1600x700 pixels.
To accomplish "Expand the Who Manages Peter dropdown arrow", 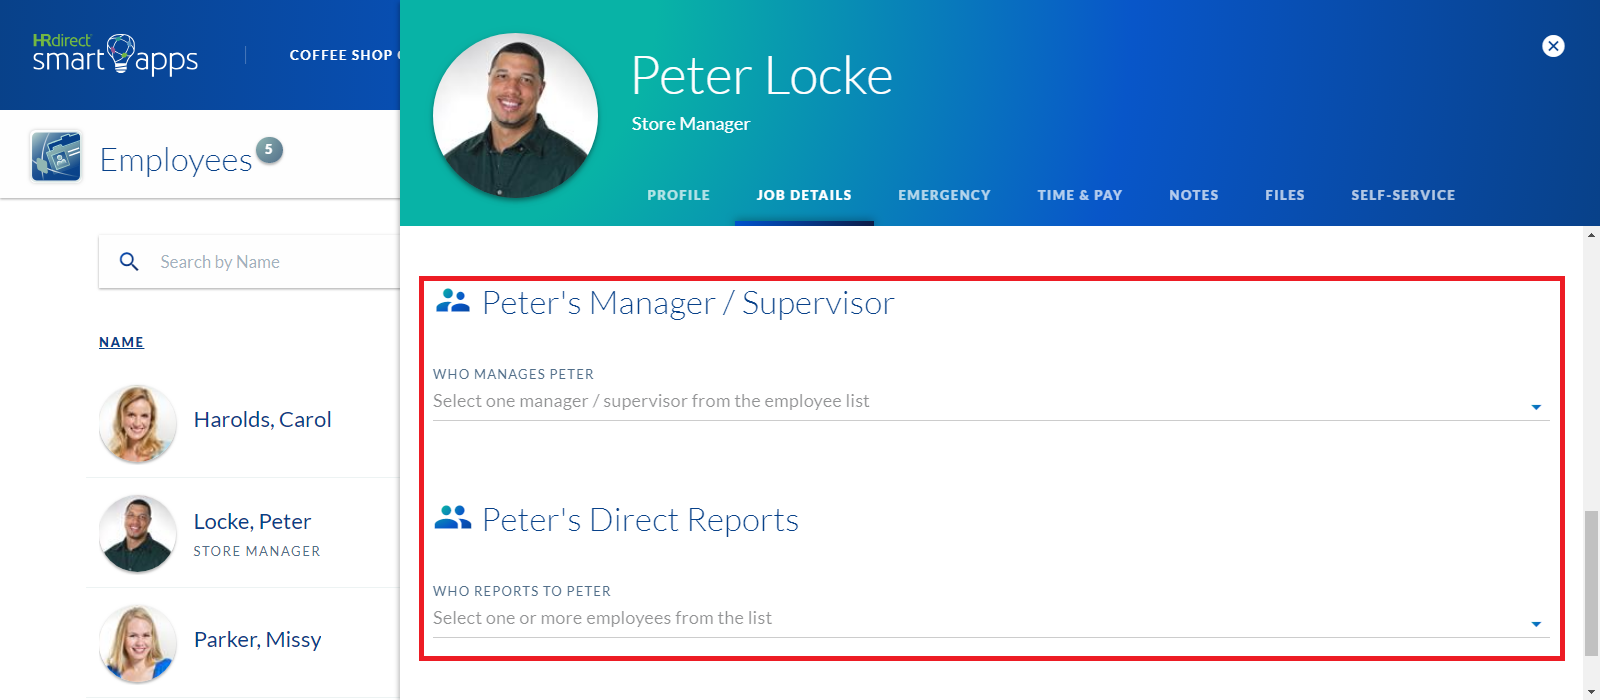I will coord(1536,407).
